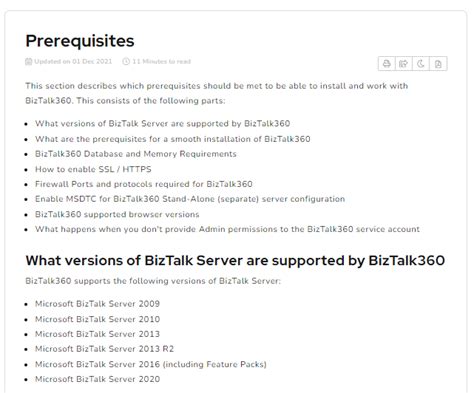Open the smooth installation prerequisites link
The width and height of the screenshot is (474, 393).
click(173, 139)
